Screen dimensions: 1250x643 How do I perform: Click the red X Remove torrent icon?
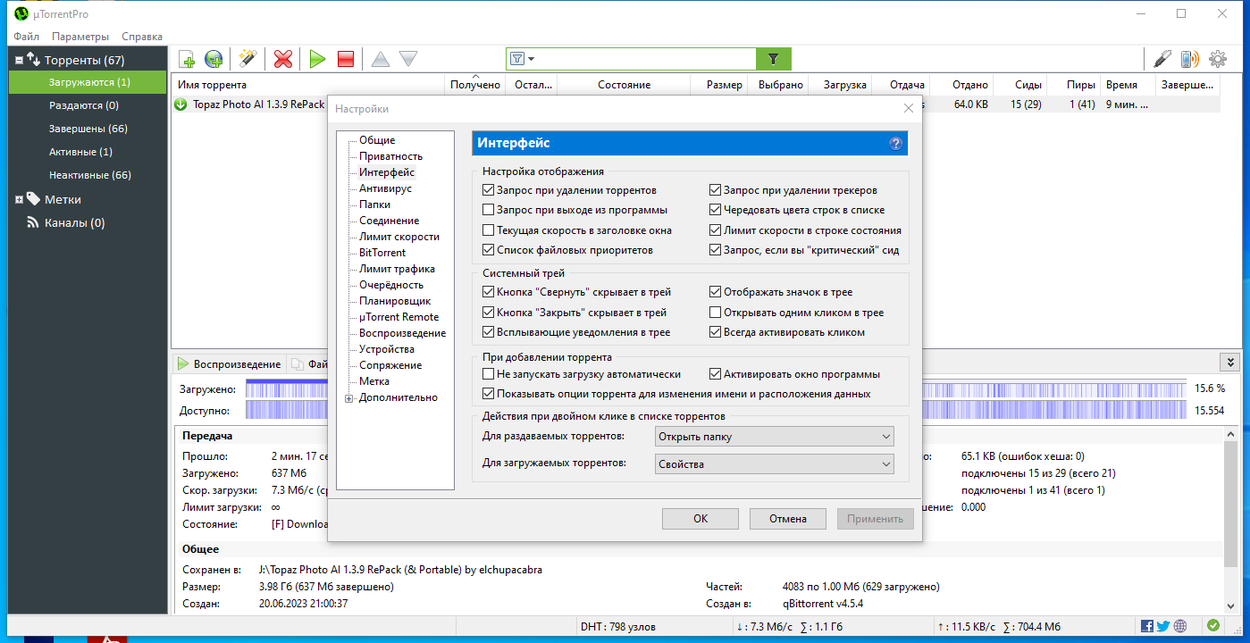(x=283, y=59)
